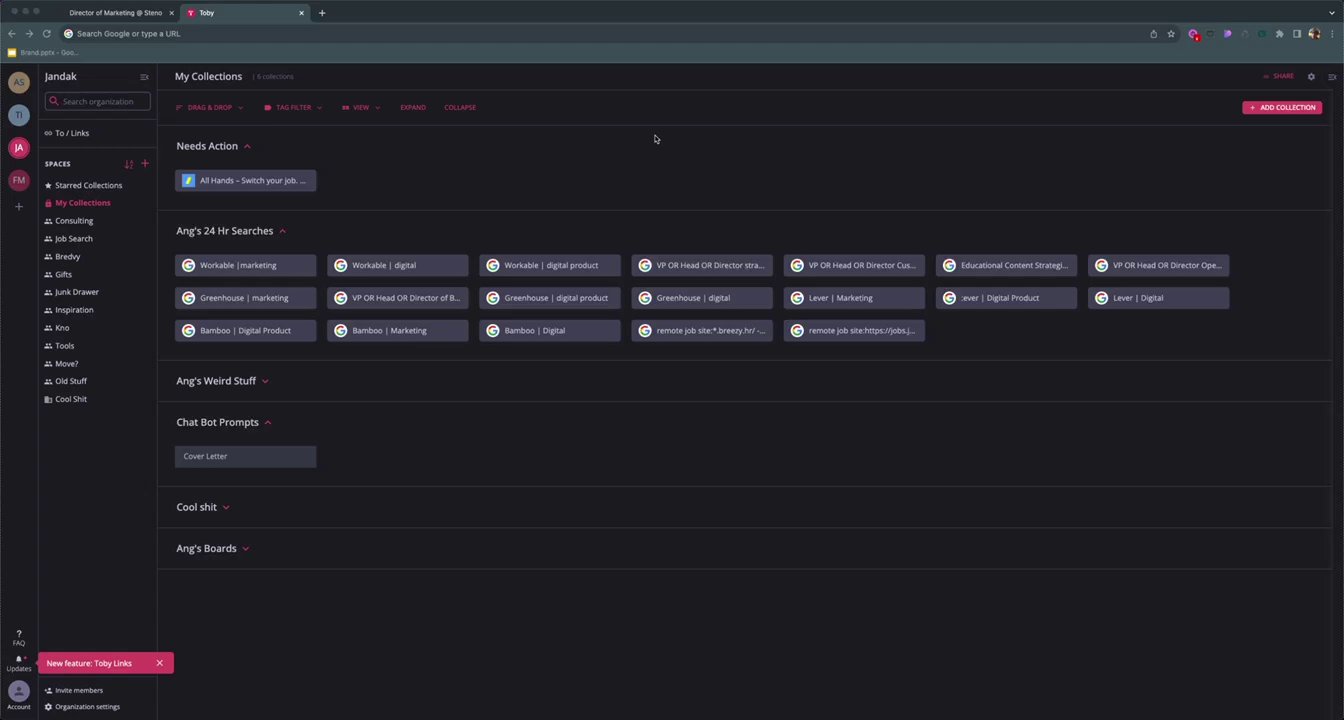Click the browser share page icon
1344x720 pixels.
click(1153, 34)
